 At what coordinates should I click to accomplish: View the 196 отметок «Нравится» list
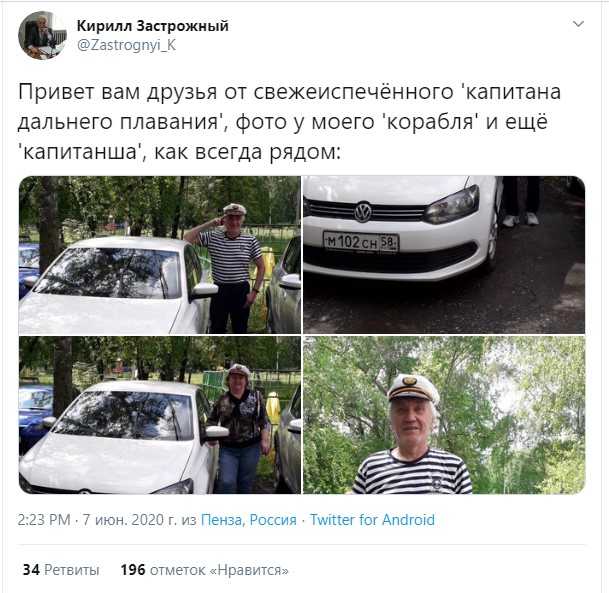(x=205, y=570)
